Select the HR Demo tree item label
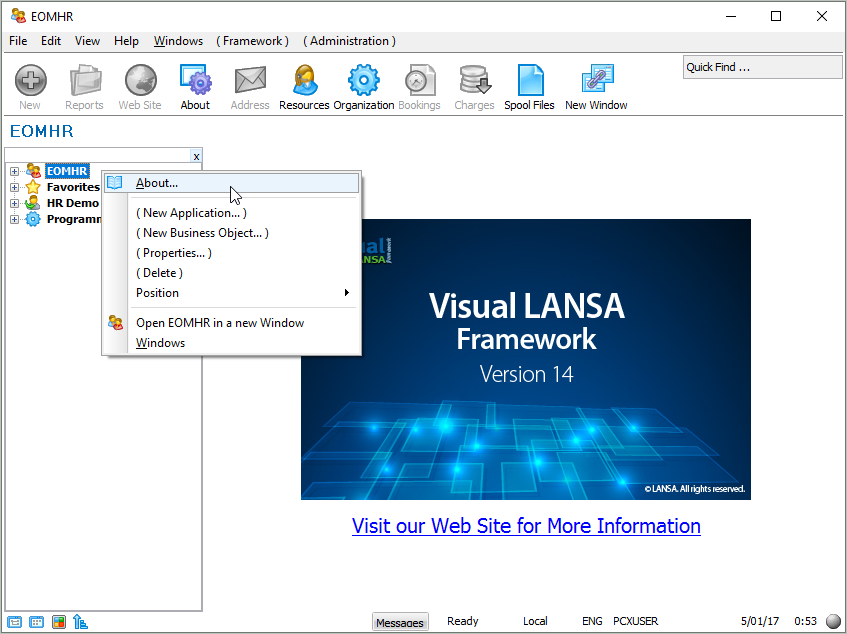 [x=73, y=204]
